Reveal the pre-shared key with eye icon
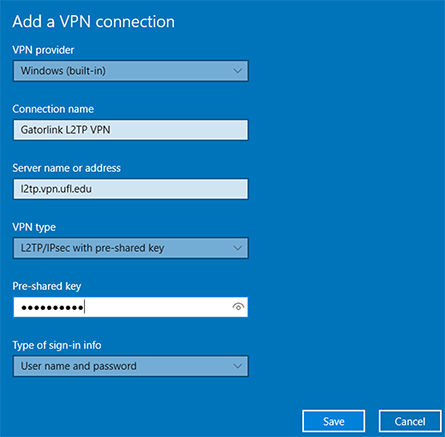Image resolution: width=445 pixels, height=437 pixels. [x=238, y=307]
